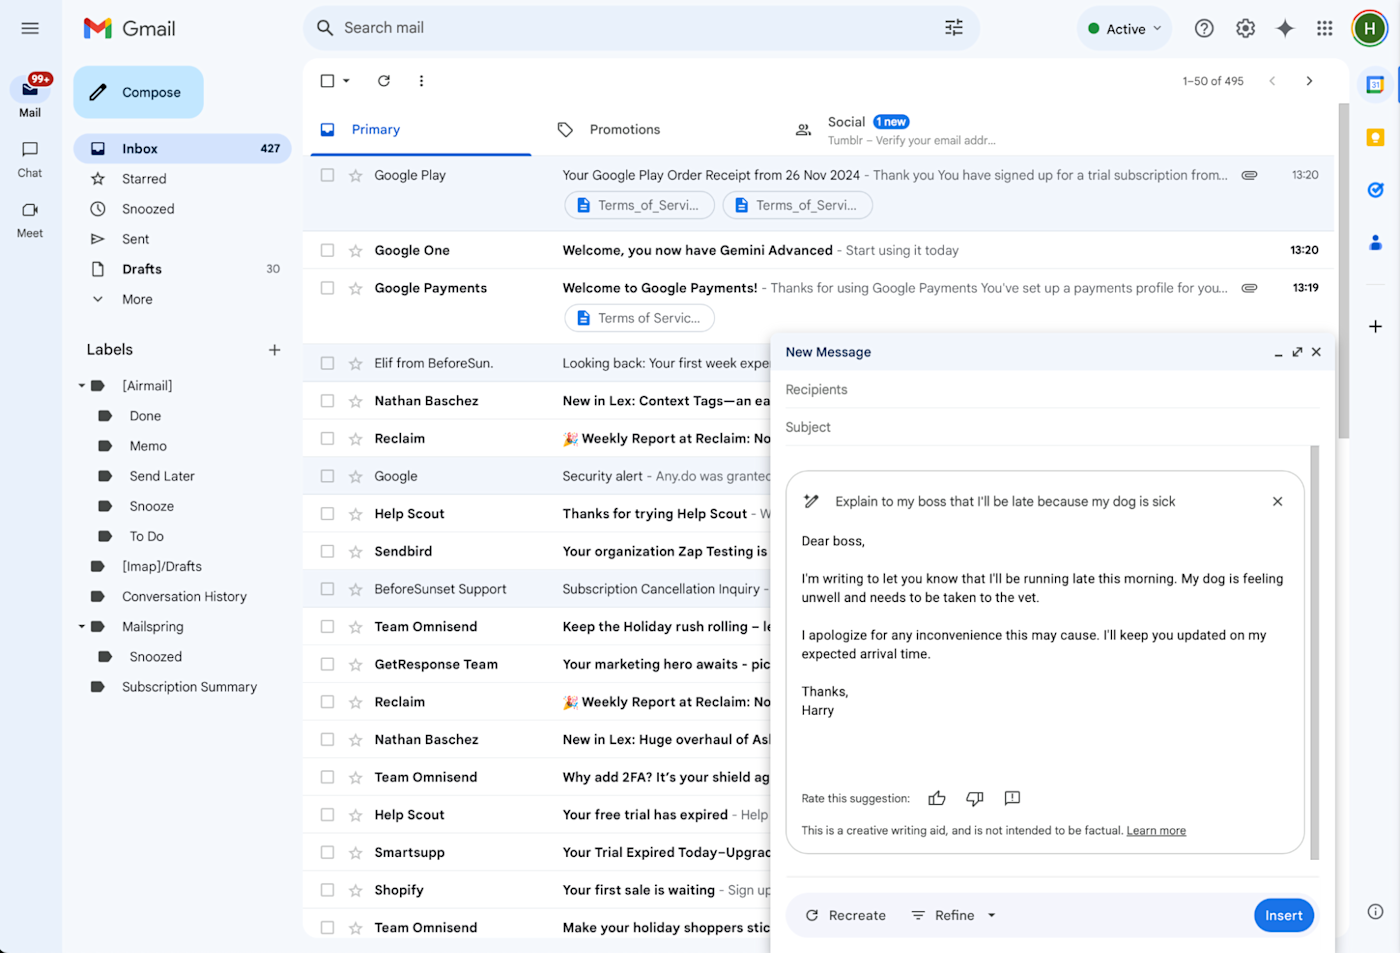Open Mail in the left rail
The image size is (1400, 953).
point(30,97)
